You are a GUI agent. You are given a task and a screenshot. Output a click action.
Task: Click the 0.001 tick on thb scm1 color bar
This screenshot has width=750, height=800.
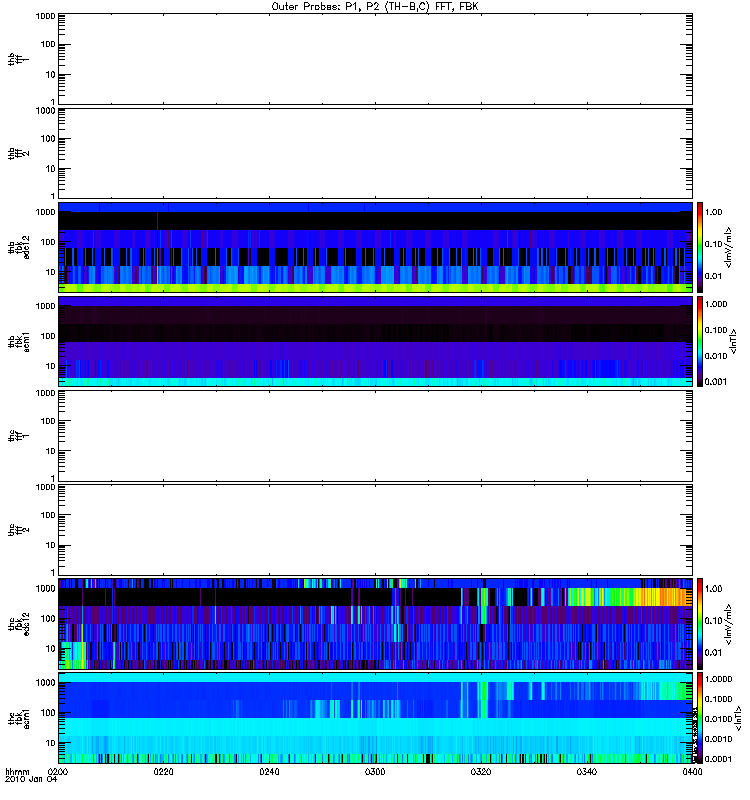716,382
